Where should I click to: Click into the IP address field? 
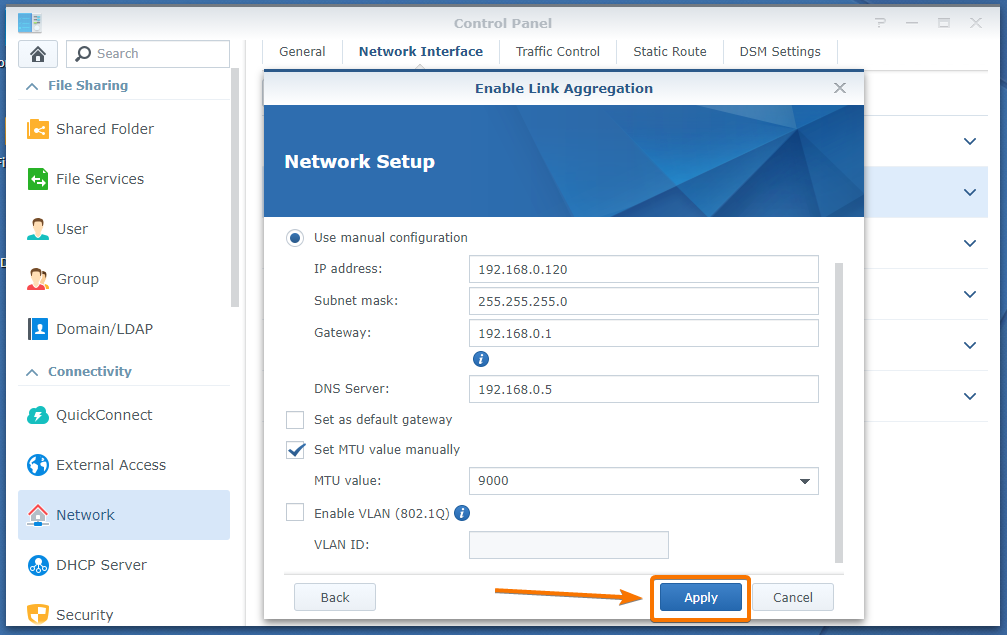643,269
